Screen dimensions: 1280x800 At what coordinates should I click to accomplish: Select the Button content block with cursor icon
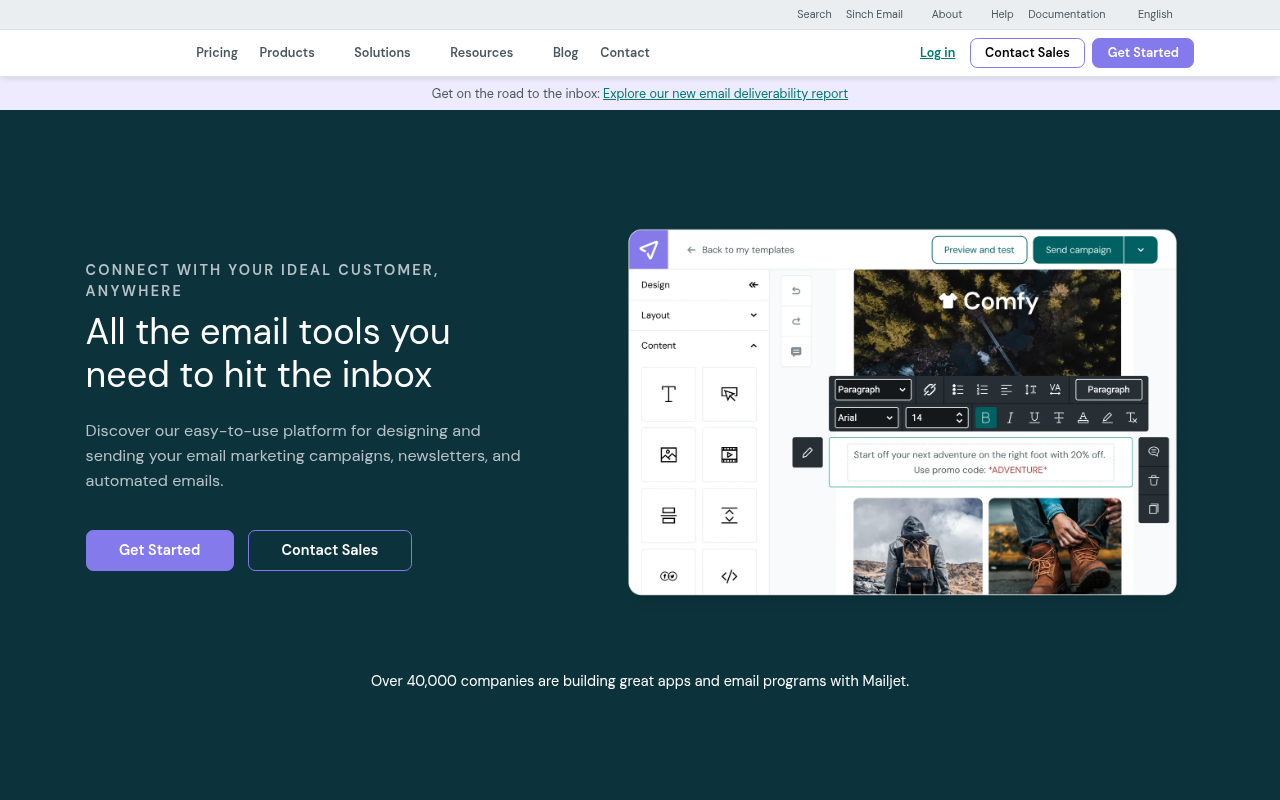(729, 394)
